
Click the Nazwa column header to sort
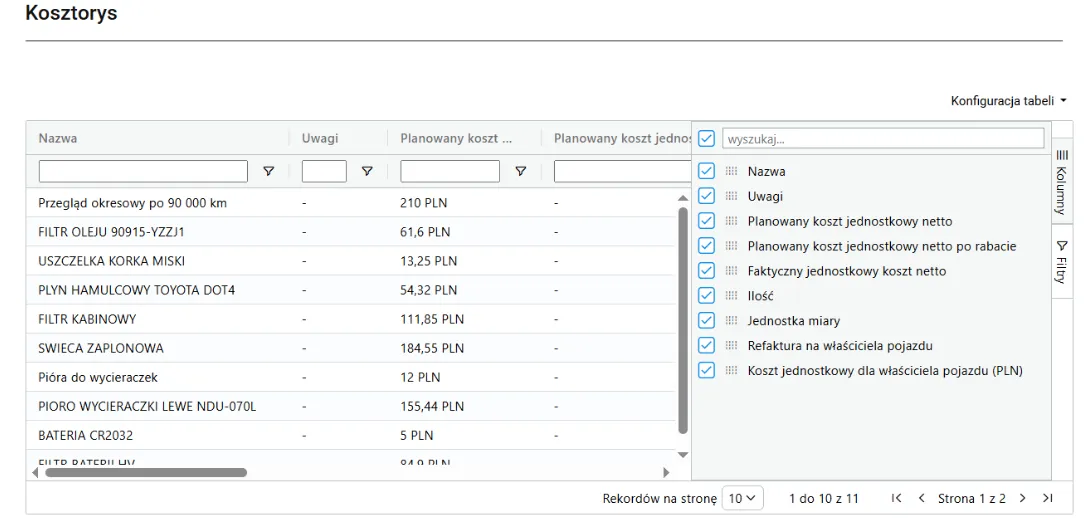[x=58, y=138]
